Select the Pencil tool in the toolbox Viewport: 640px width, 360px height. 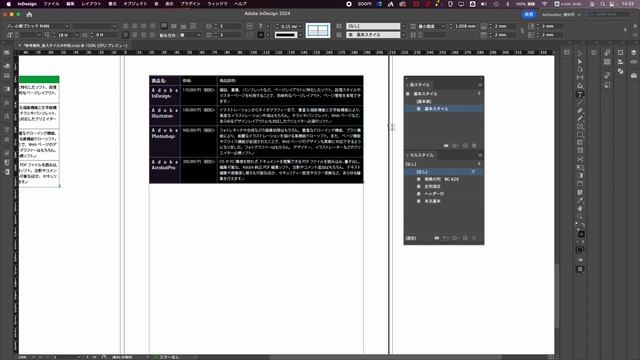click(x=580, y=119)
